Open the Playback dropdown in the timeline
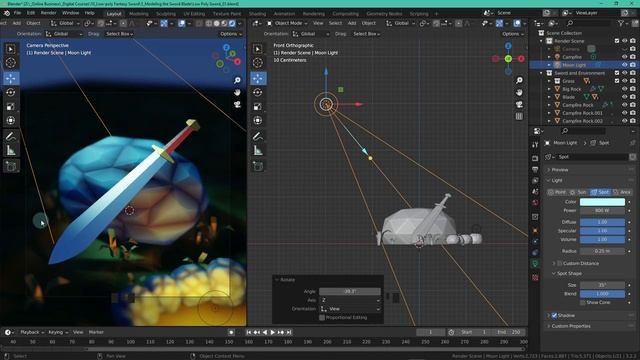 coord(32,332)
